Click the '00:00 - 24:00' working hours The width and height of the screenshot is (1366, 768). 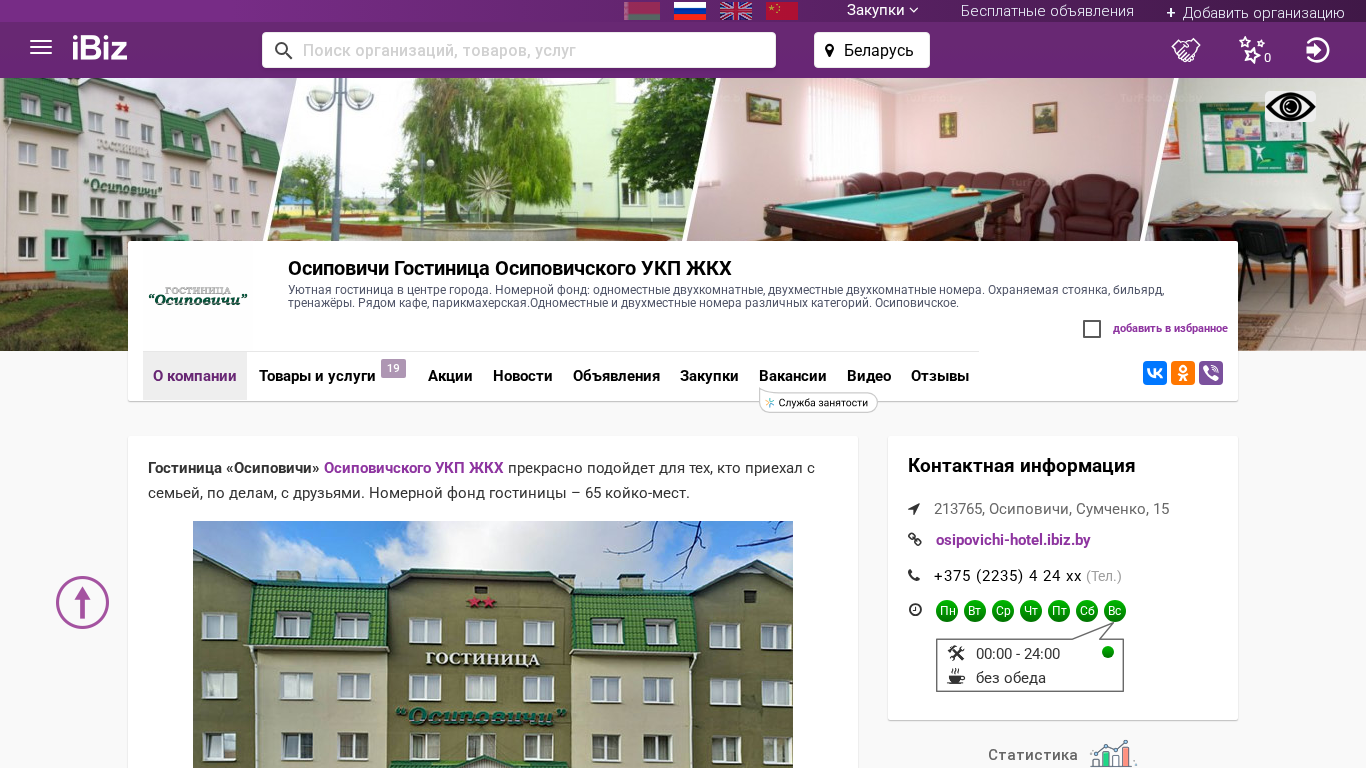coord(1018,654)
